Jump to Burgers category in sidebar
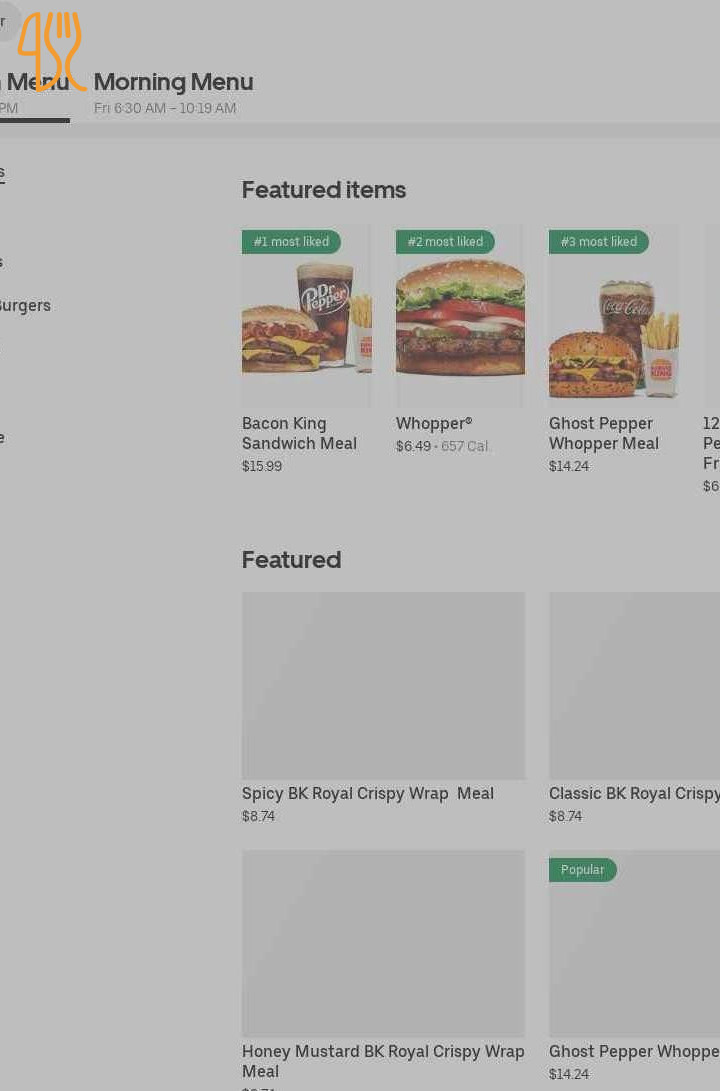720x1091 pixels. (25, 305)
